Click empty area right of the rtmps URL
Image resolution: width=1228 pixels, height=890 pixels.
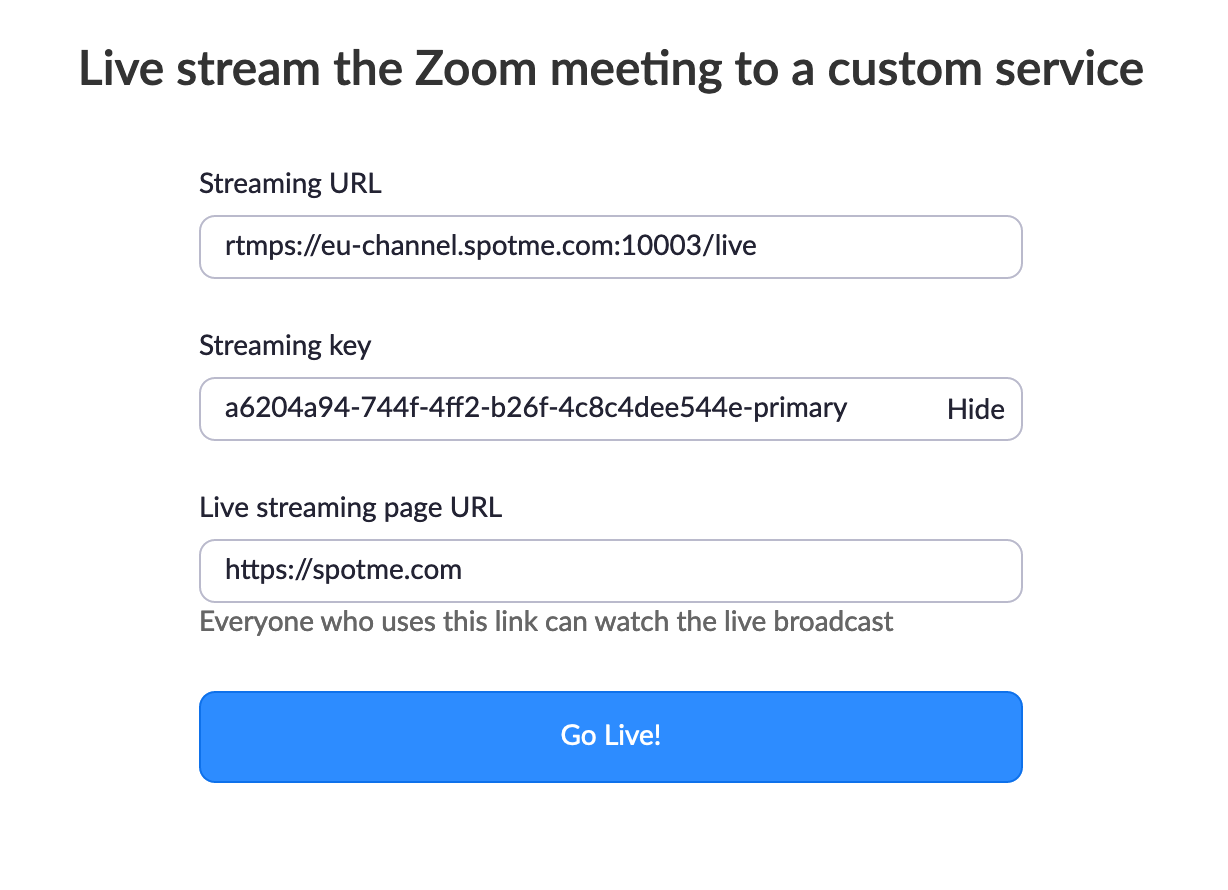[888, 247]
